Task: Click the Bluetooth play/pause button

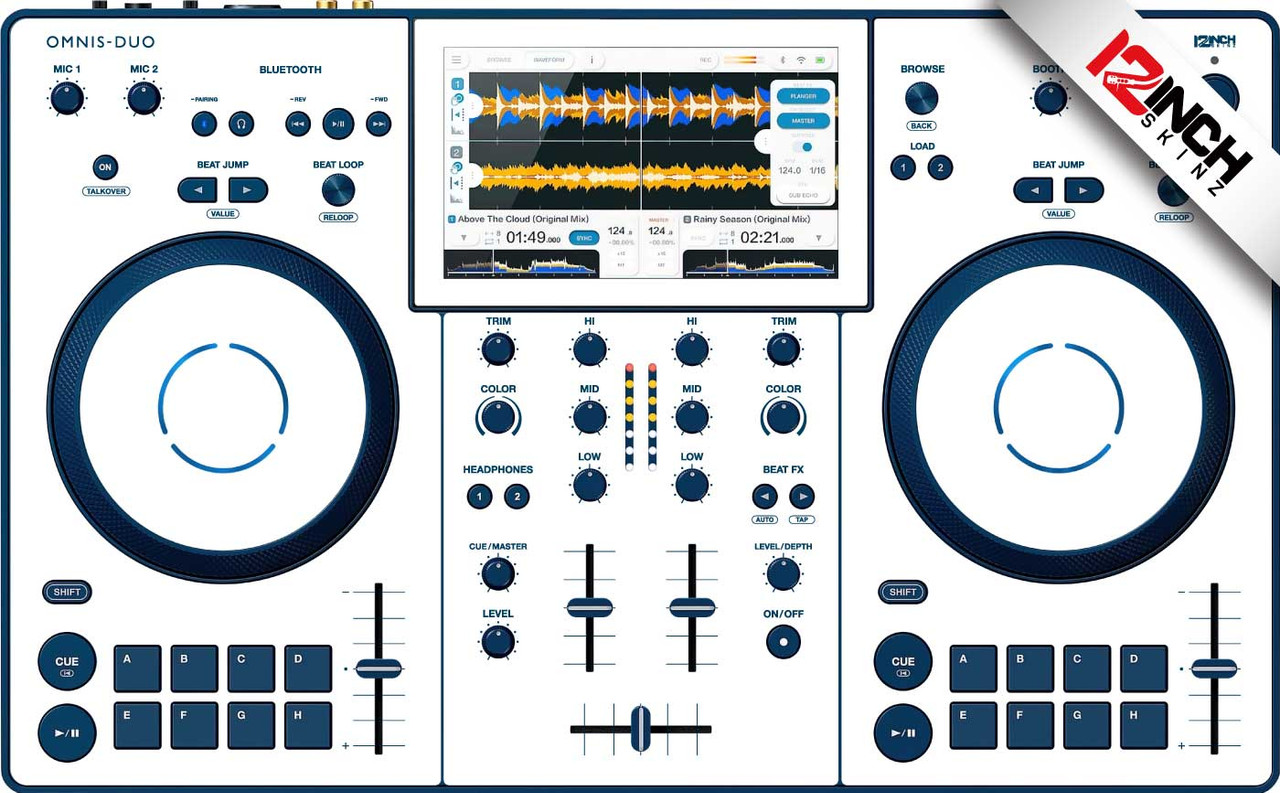Action: coord(338,124)
